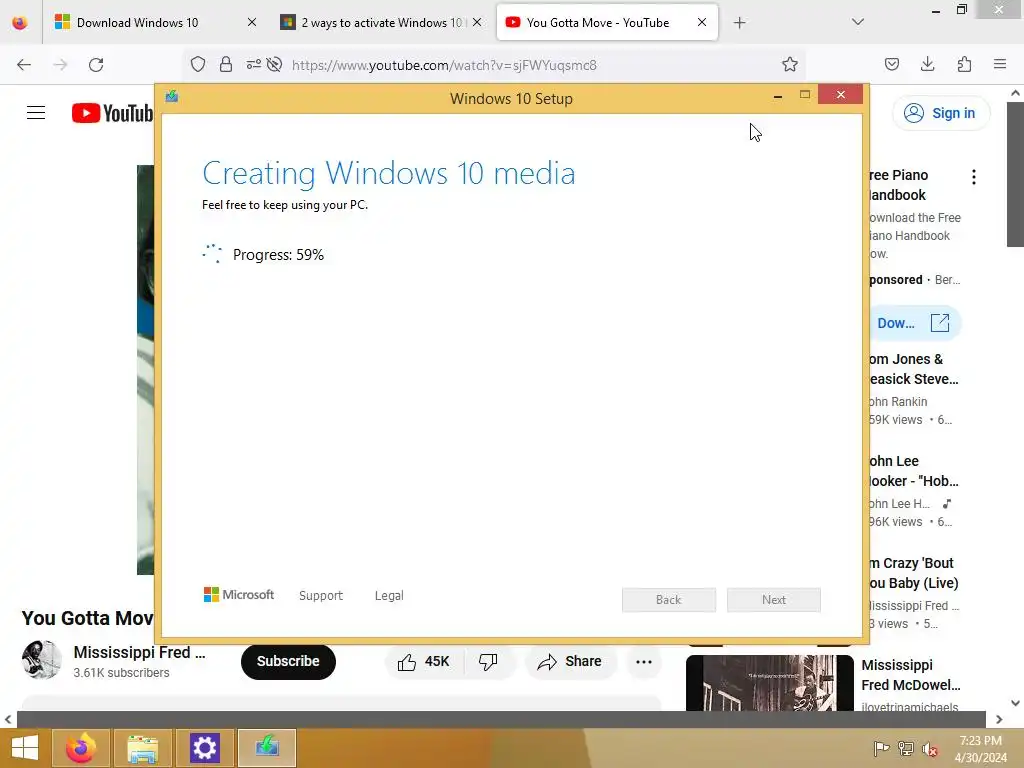Click the Back button in Setup
Screen dimensions: 1024x768
pyautogui.click(x=669, y=600)
